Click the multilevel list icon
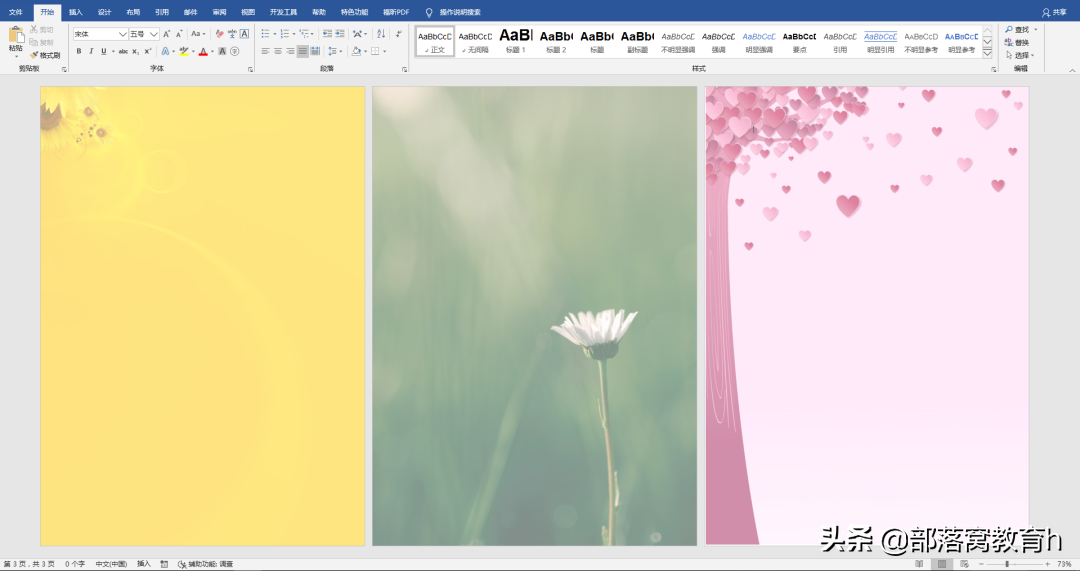This screenshot has height=571, width=1080. (x=304, y=34)
